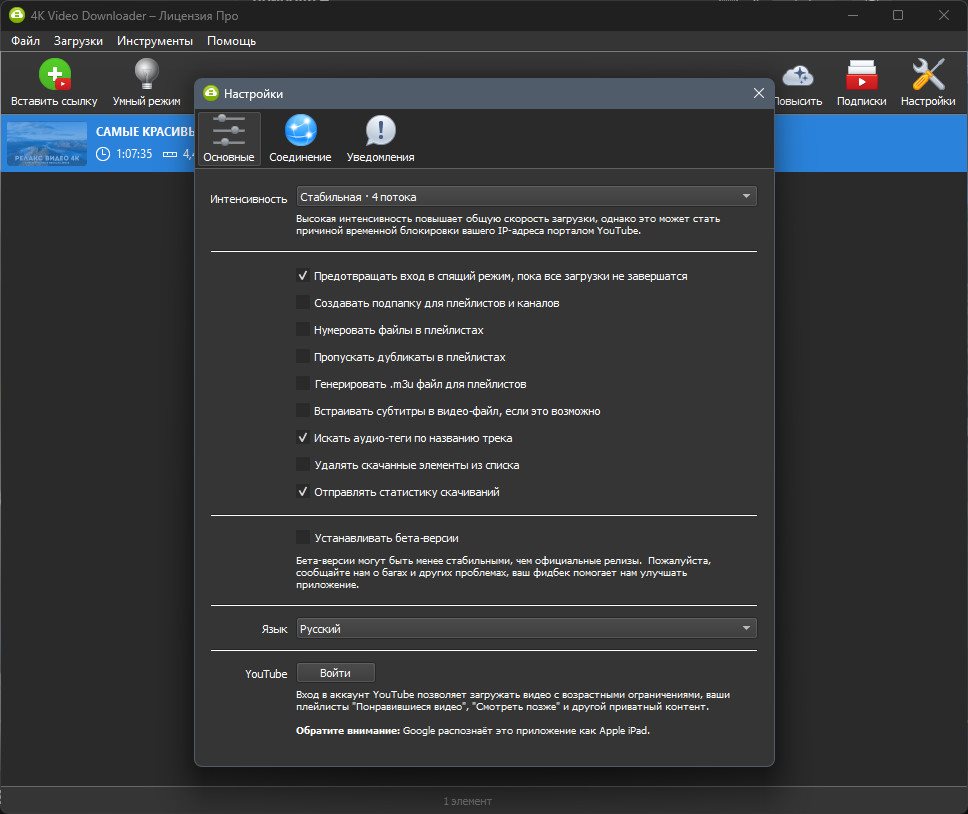Maximize the 4K Video Downloader window

[898, 15]
